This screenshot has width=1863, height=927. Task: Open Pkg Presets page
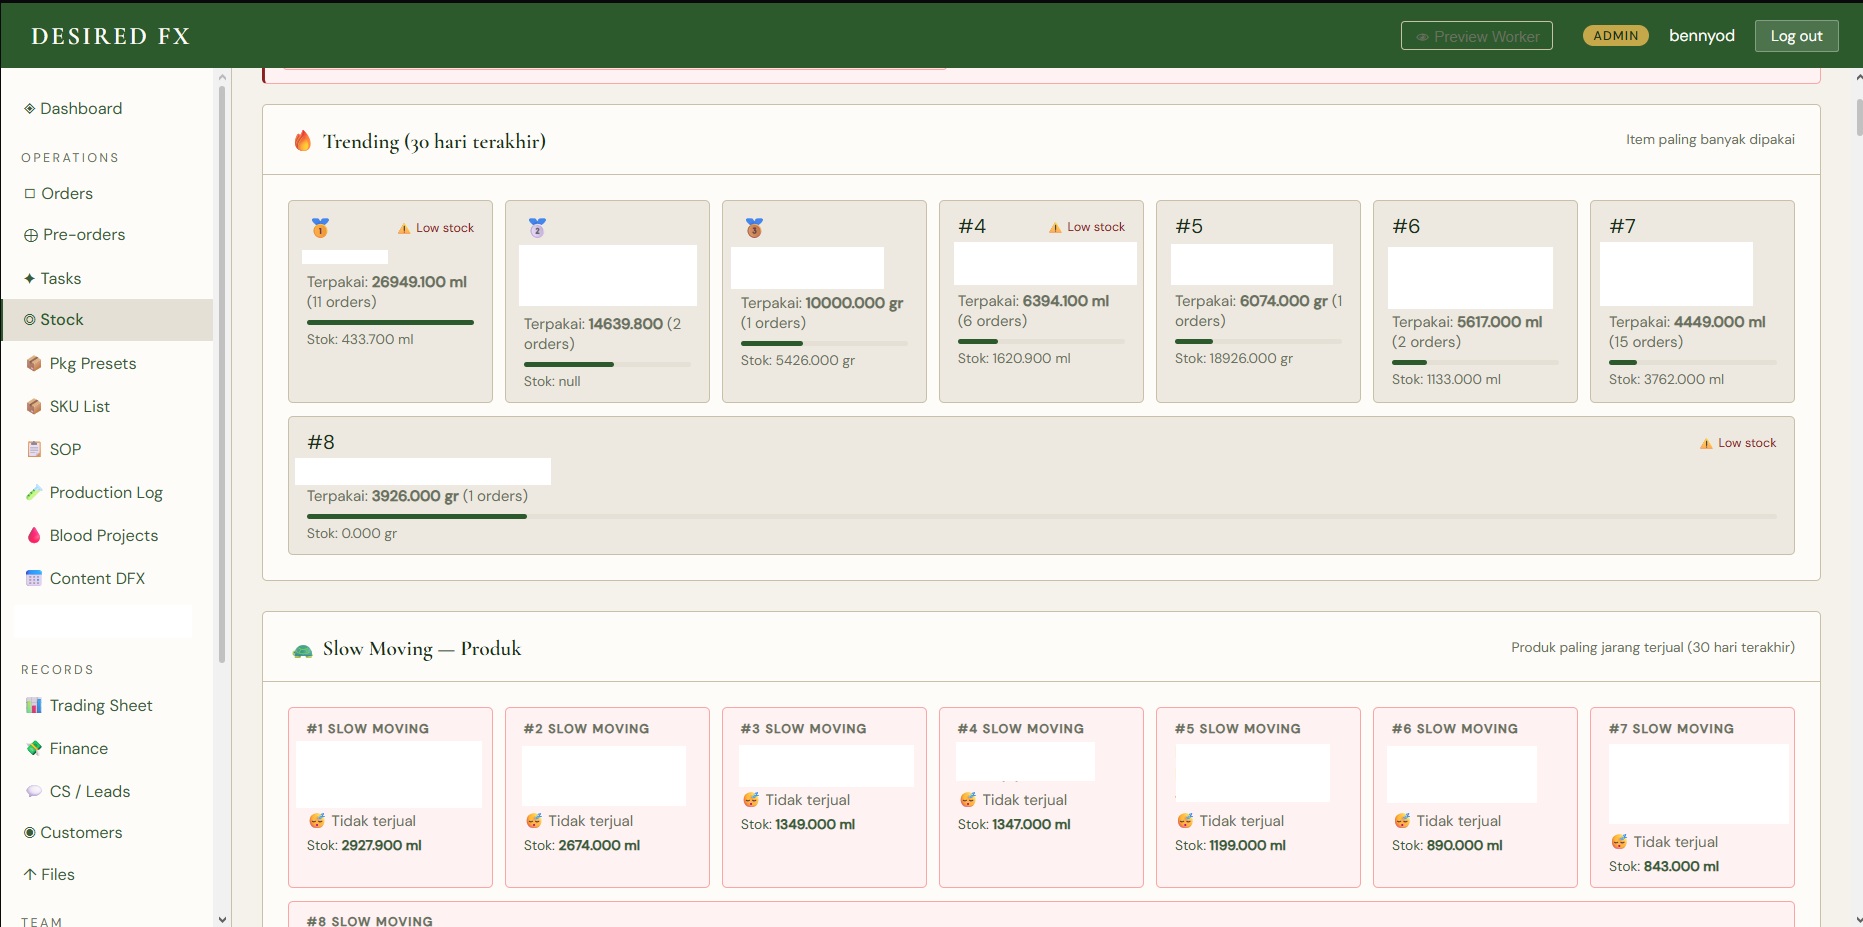[93, 363]
